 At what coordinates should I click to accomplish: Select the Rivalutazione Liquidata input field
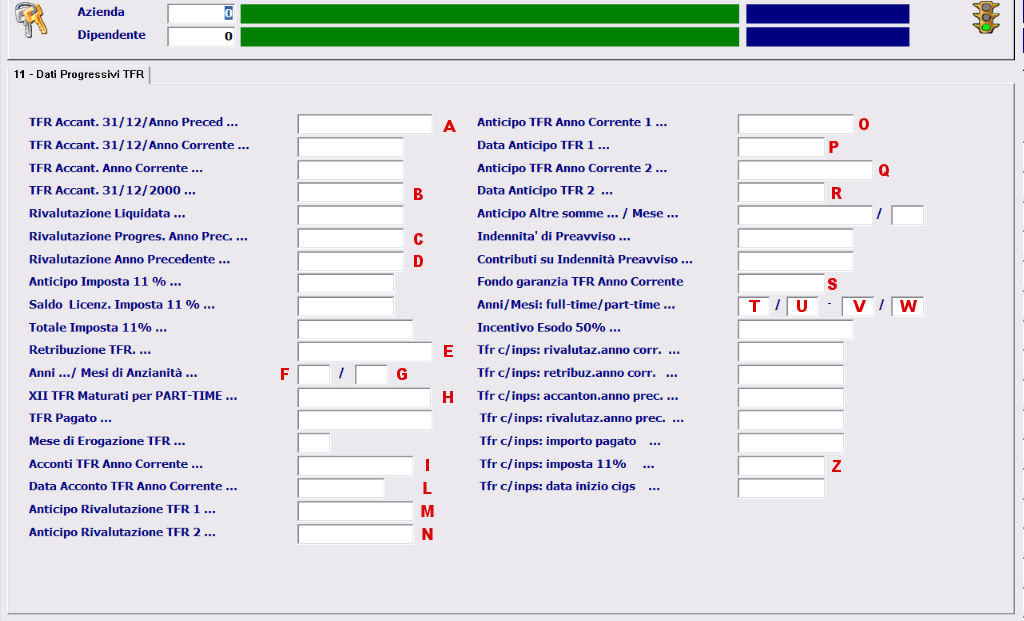point(350,215)
